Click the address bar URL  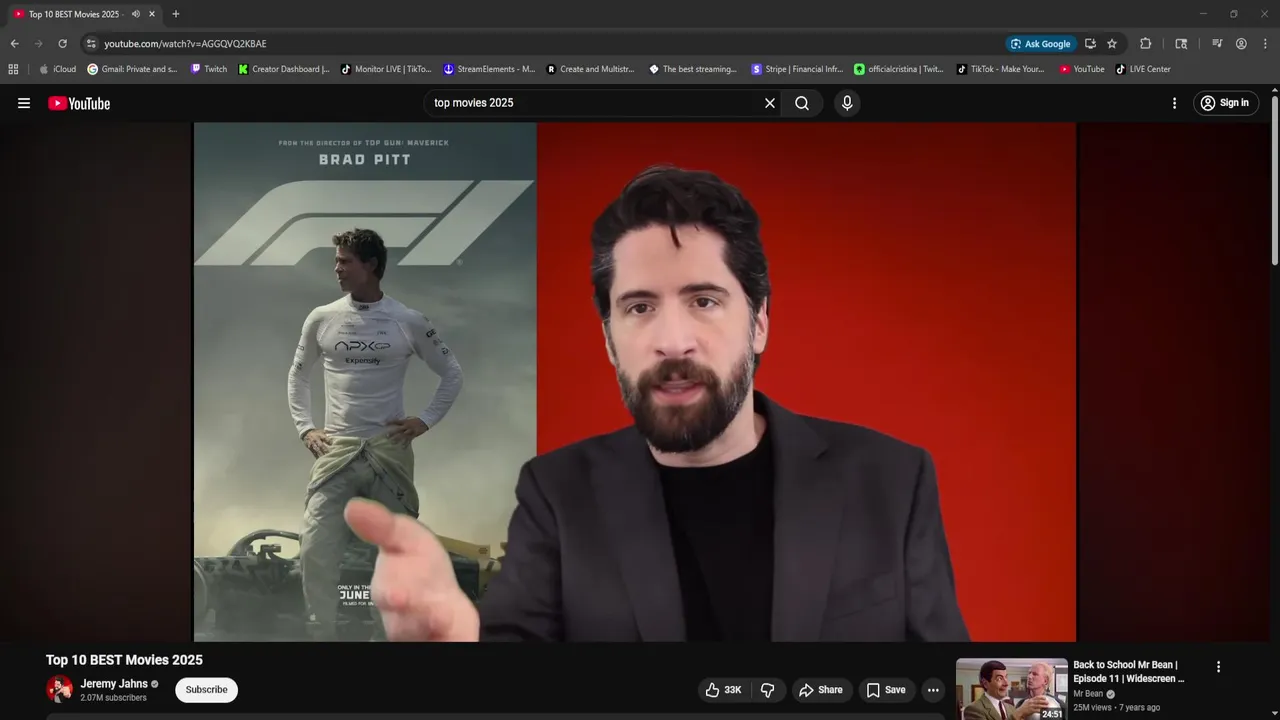click(185, 44)
